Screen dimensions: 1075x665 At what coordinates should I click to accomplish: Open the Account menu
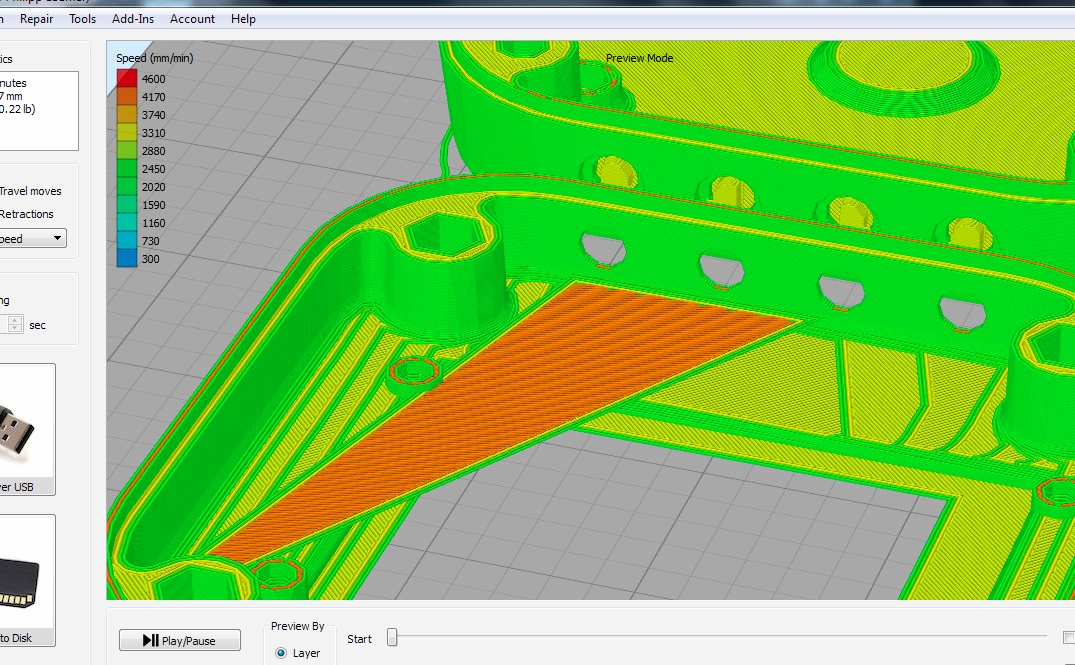(x=192, y=19)
